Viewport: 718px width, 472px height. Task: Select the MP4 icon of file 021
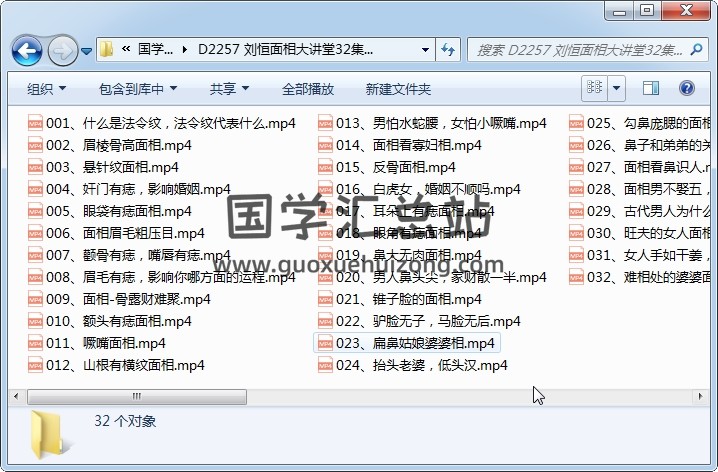(325, 299)
